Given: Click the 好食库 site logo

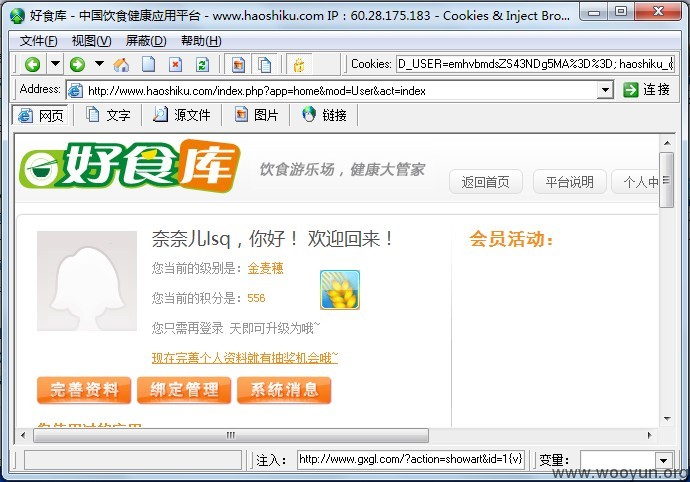Looking at the screenshot, I should click(x=130, y=166).
